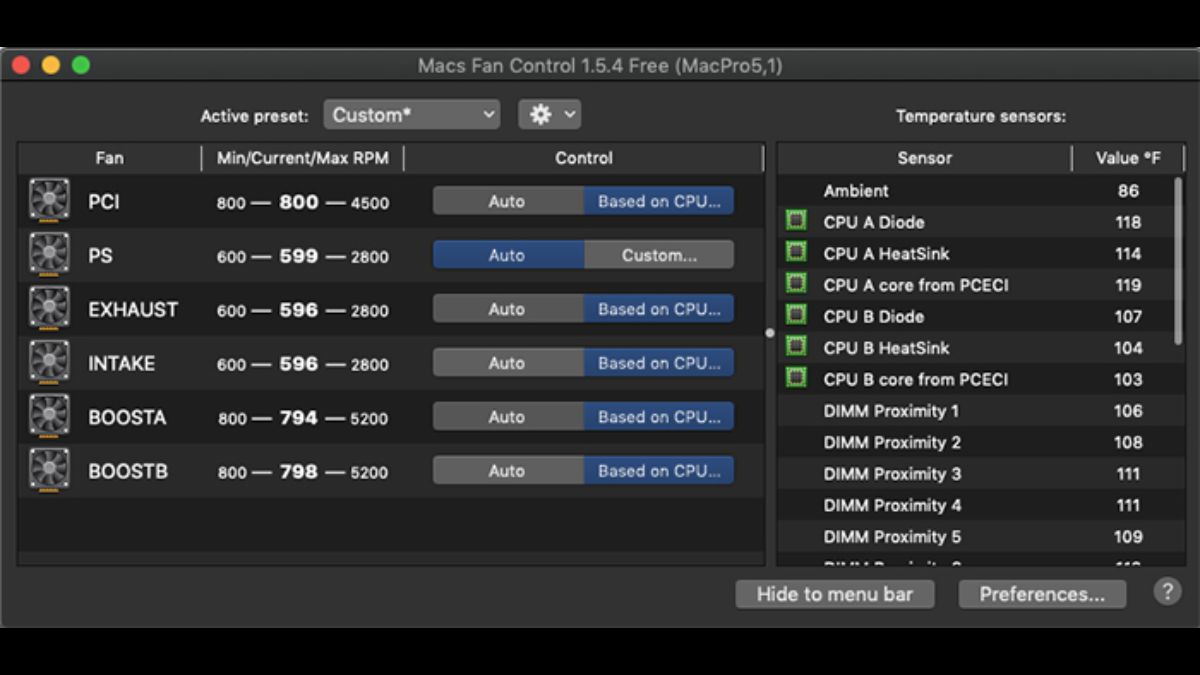Set BOOSTB fan to Auto
Screen dimensions: 1200x675
(508, 471)
